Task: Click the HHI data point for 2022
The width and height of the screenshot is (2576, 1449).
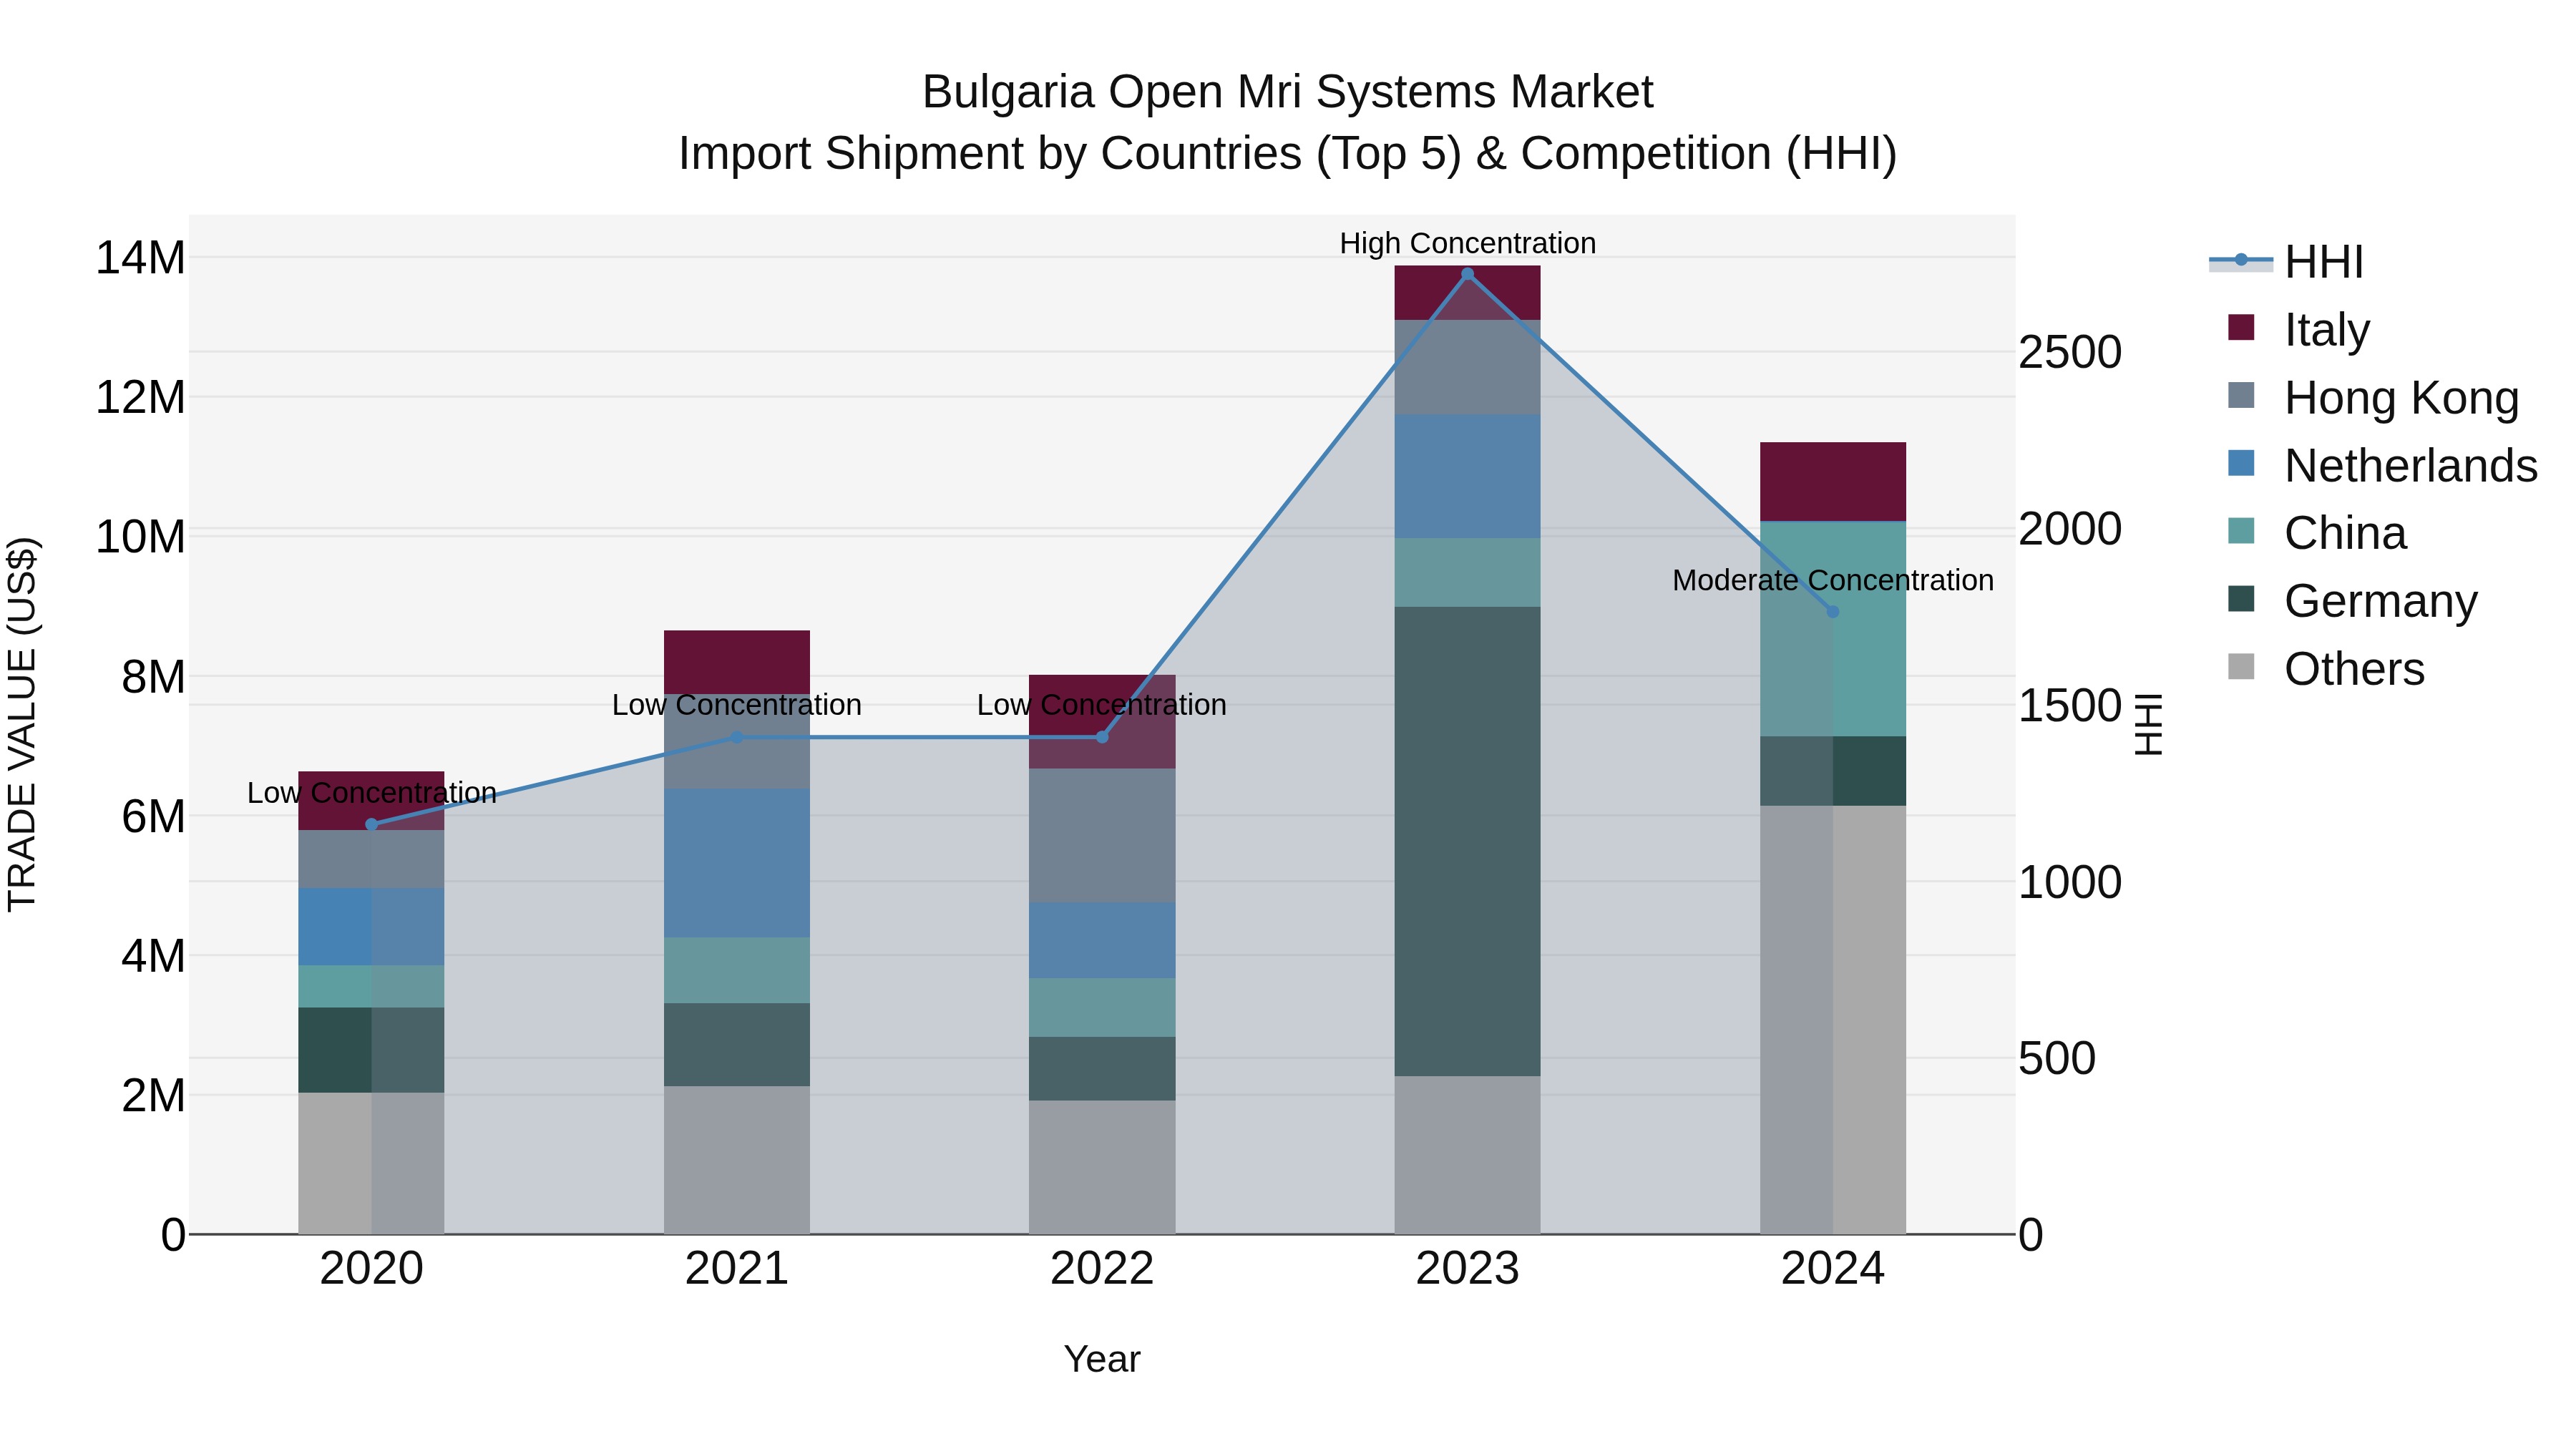Action: click(x=1102, y=737)
